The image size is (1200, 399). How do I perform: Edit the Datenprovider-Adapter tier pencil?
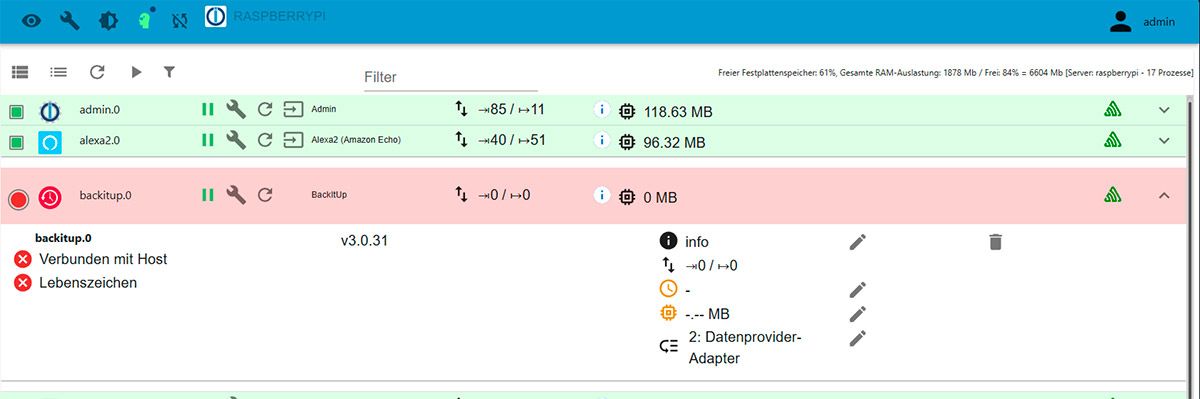pos(857,338)
